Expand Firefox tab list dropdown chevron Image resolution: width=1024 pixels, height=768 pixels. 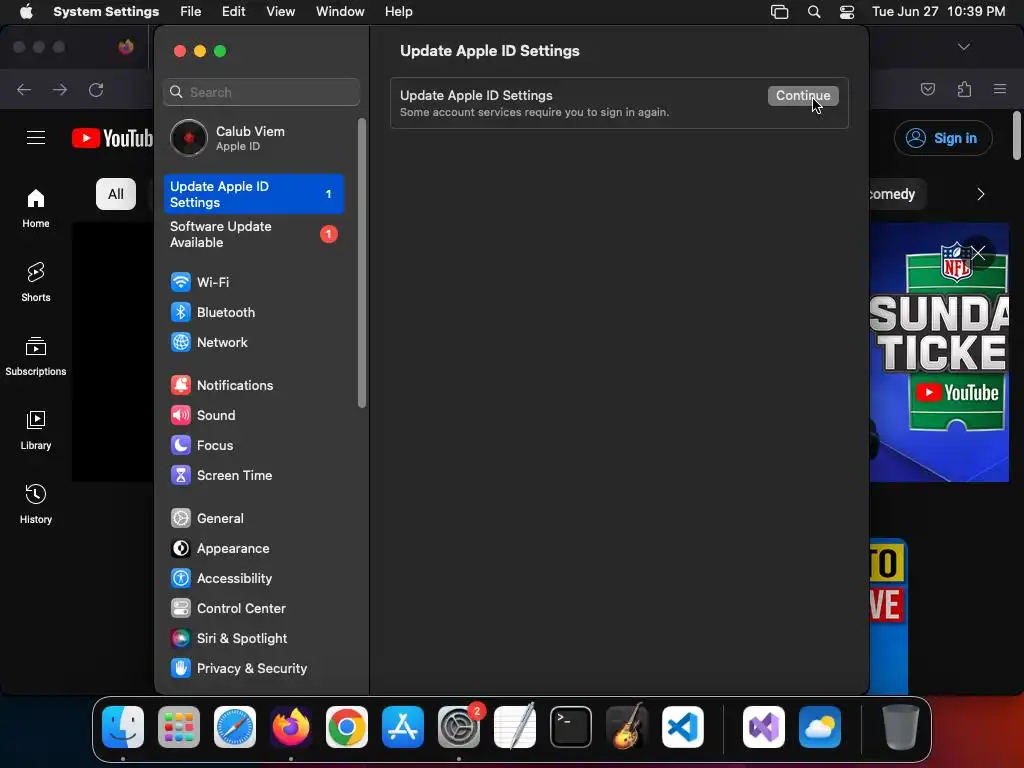[x=963, y=47]
